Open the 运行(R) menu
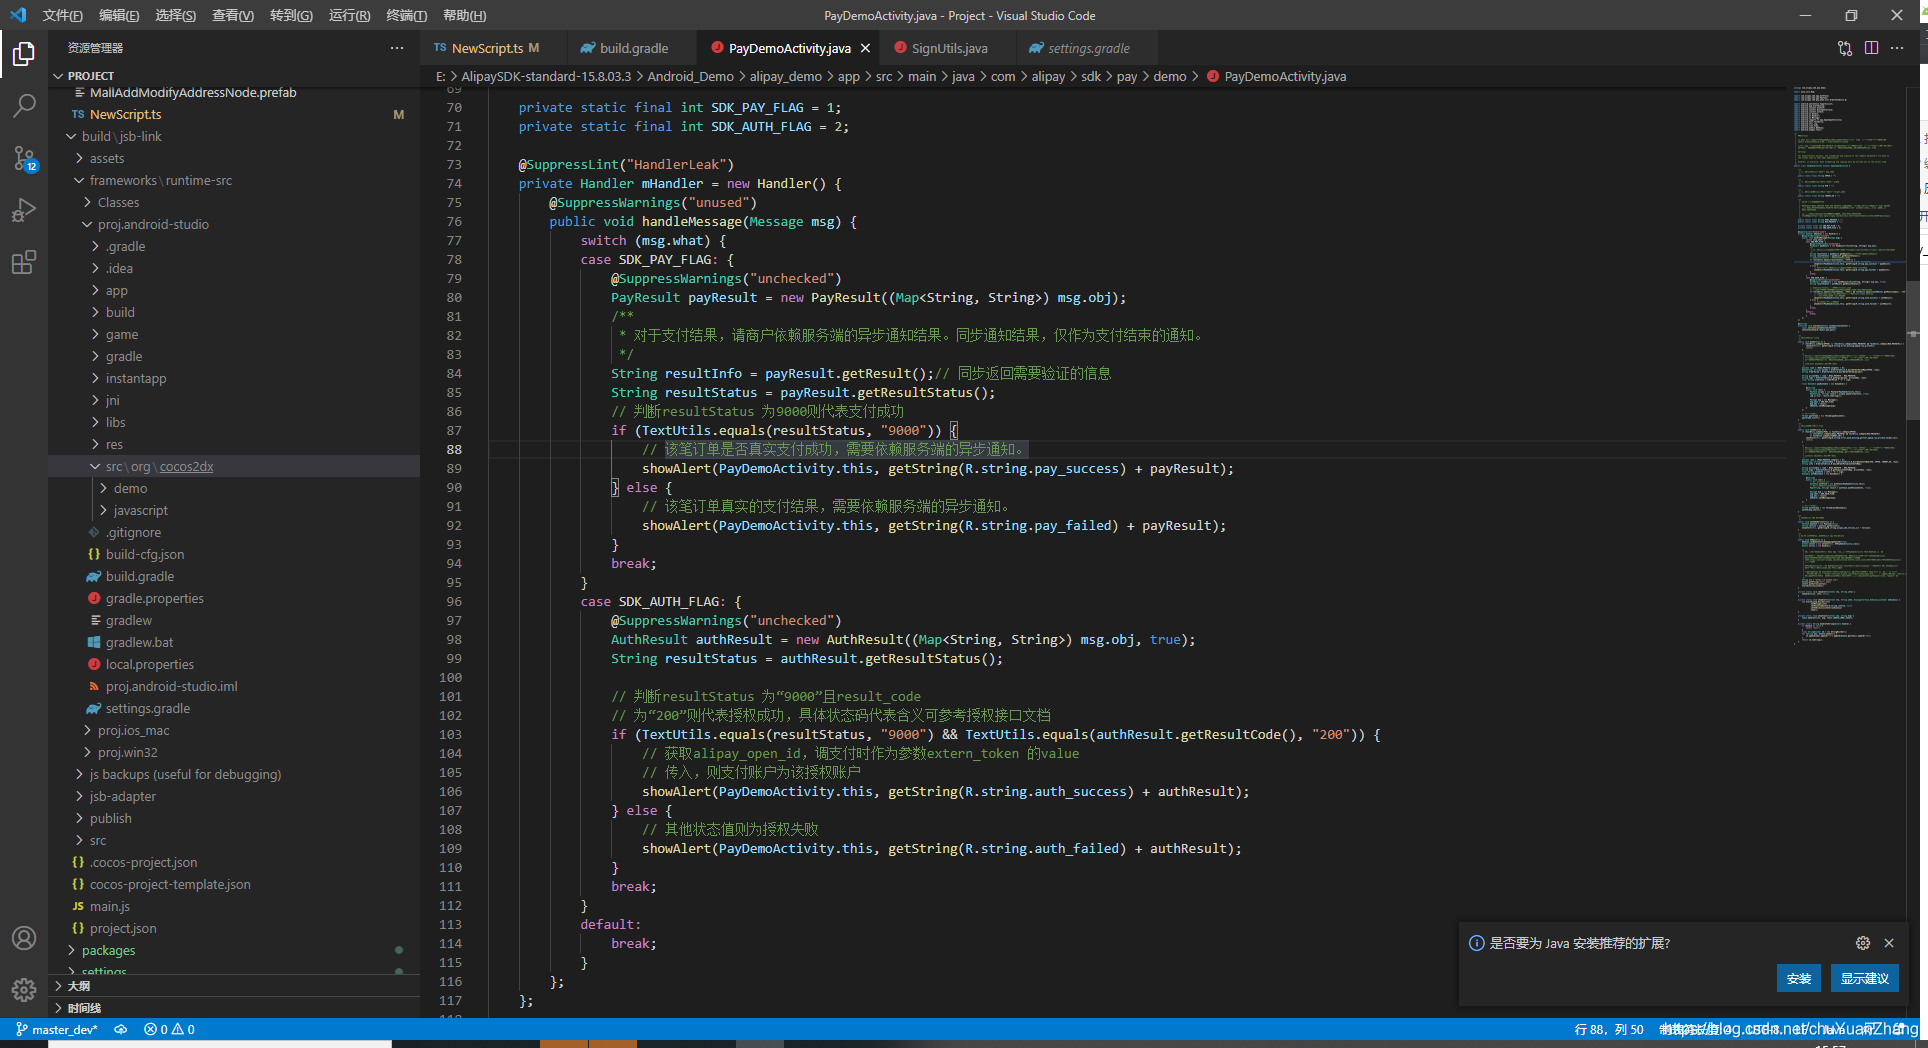Image resolution: width=1928 pixels, height=1048 pixels. coord(349,15)
